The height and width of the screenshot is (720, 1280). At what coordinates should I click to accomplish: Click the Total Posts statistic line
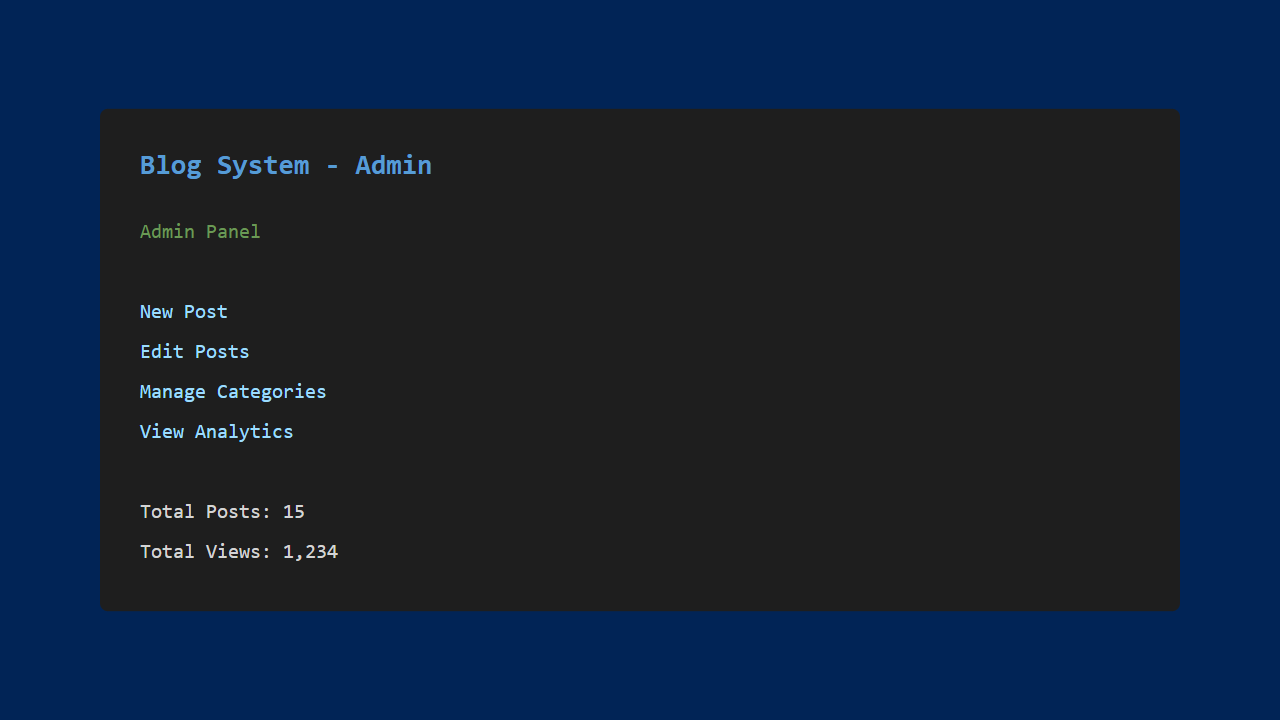(x=222, y=512)
